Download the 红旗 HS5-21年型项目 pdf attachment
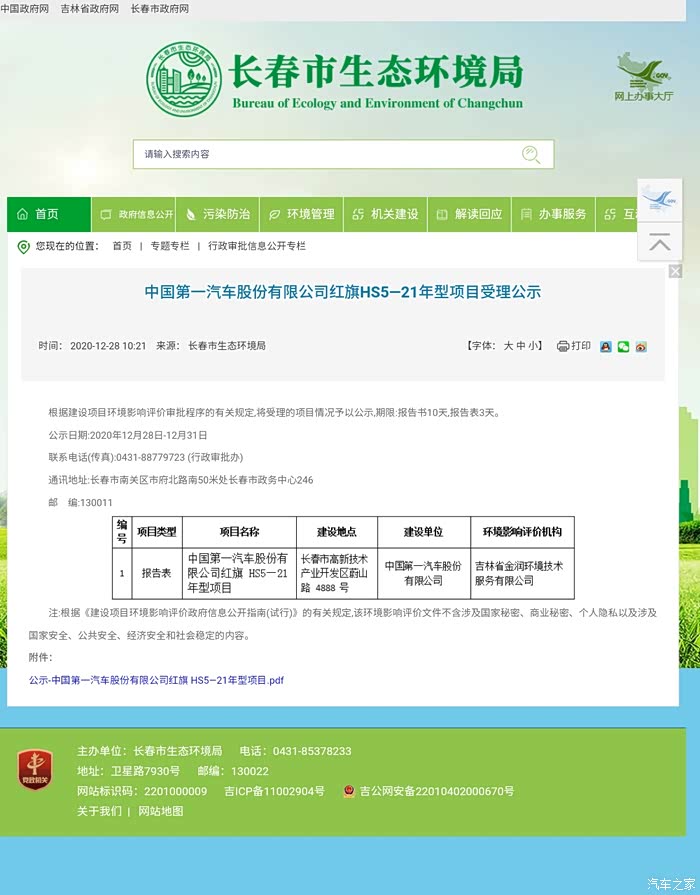 click(x=156, y=680)
